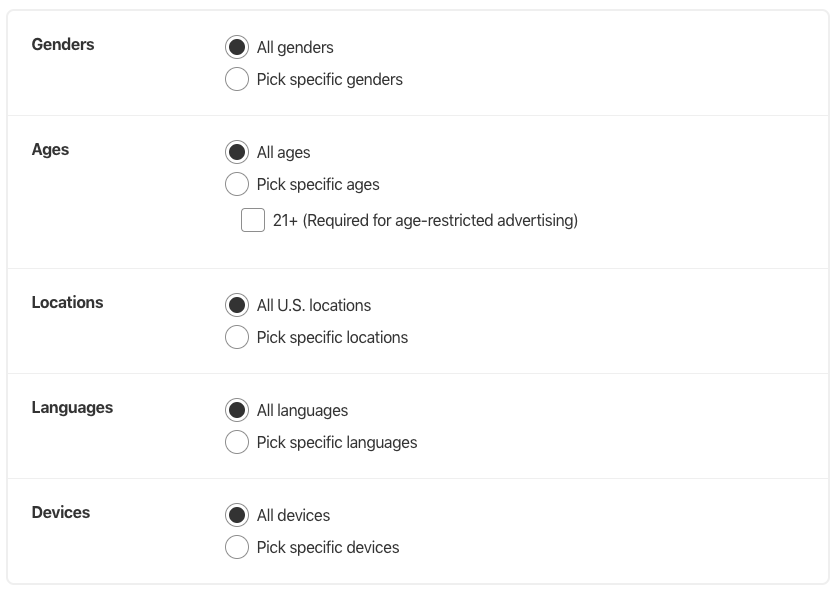Choose the Pick specific languages radio option
The image size is (838, 595).
point(237,442)
